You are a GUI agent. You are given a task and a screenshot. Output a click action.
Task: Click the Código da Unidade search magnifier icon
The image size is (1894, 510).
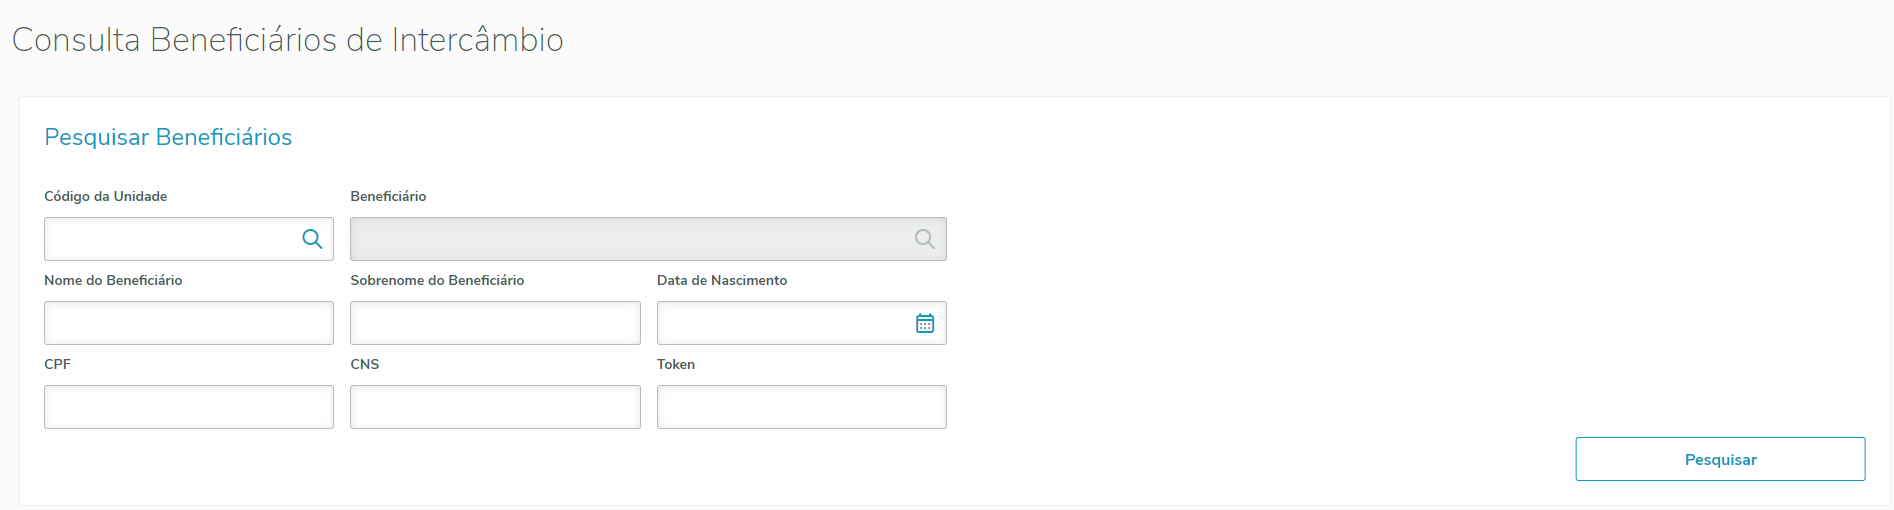pyautogui.click(x=312, y=239)
